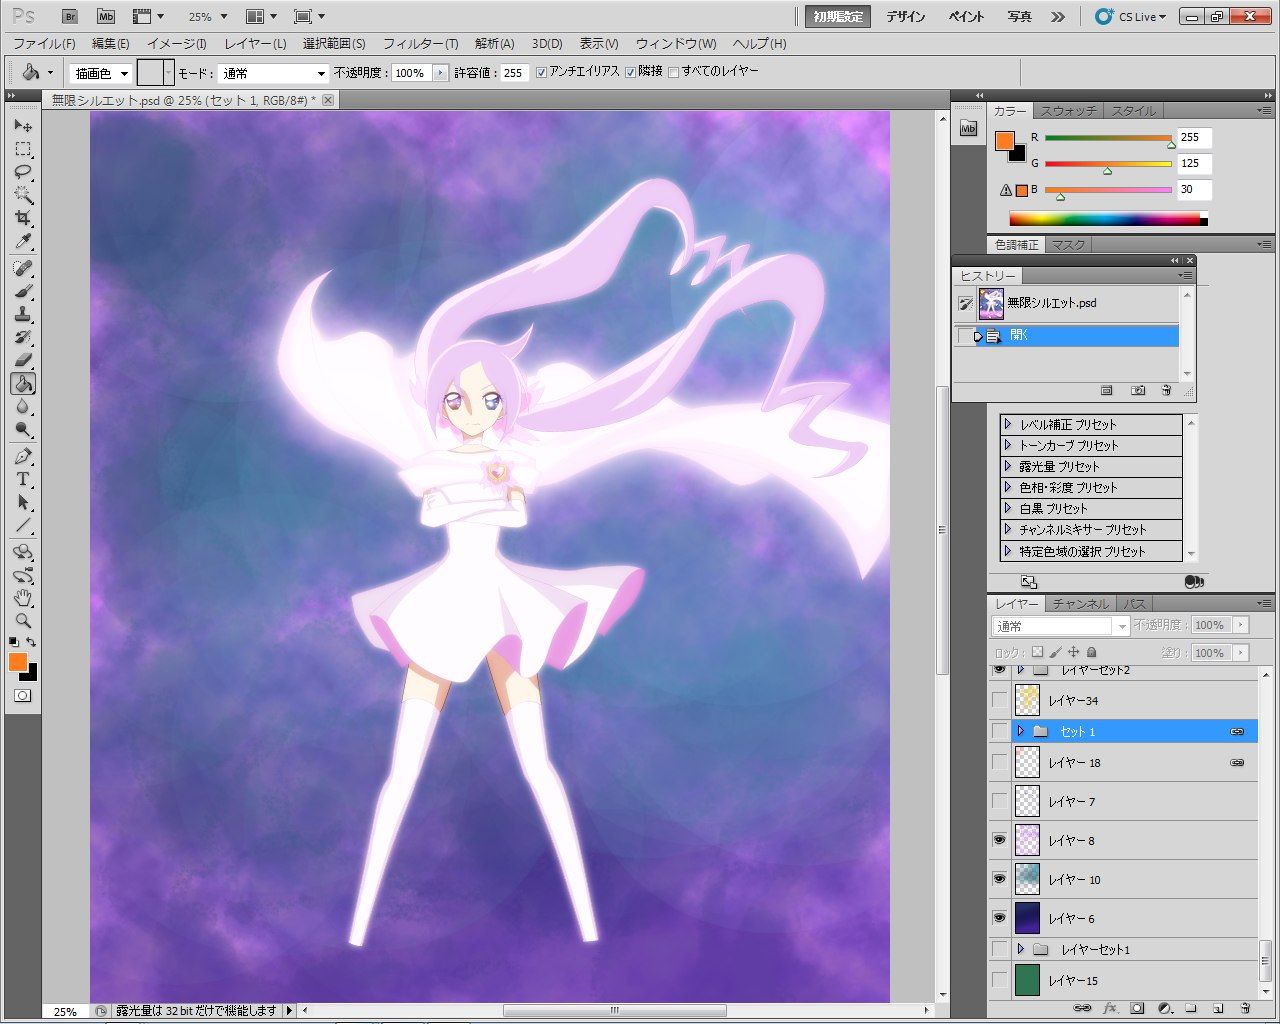Select the Path Selection tool
The height and width of the screenshot is (1024, 1280).
coord(23,503)
